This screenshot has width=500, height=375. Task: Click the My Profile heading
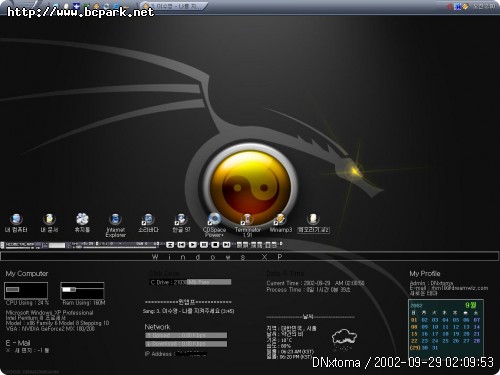425,274
